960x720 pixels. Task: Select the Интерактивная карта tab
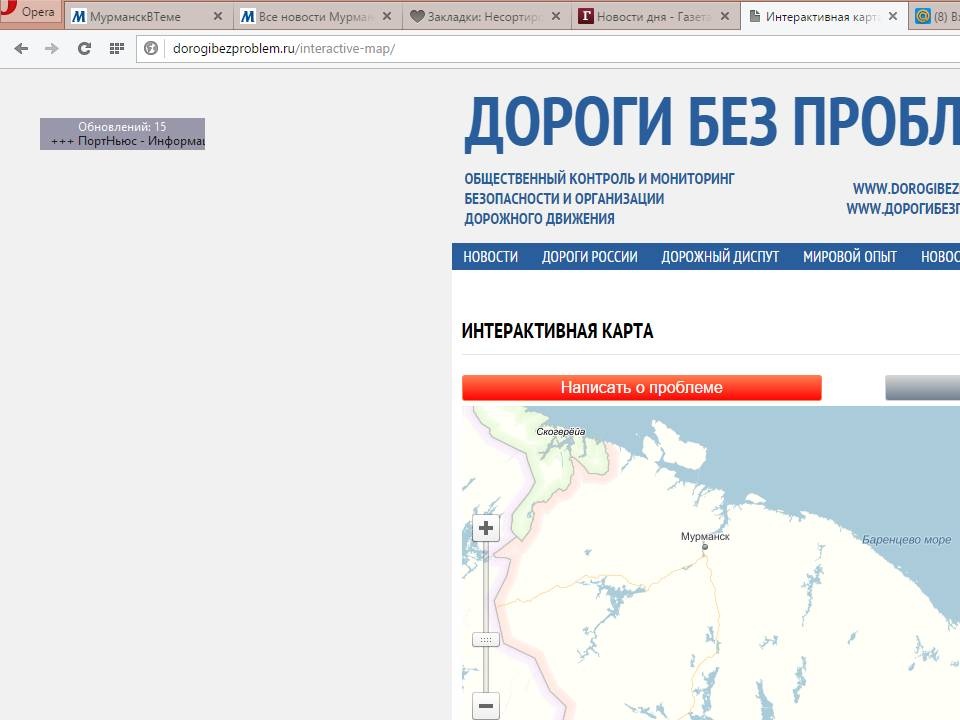click(x=823, y=17)
